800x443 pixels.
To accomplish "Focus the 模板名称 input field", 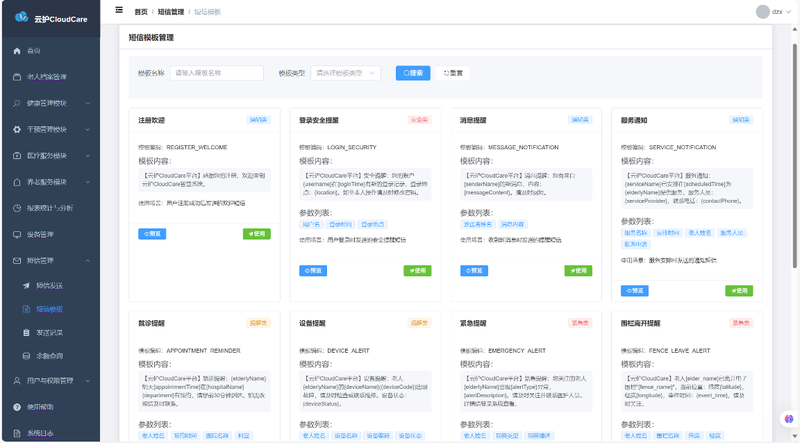I will click(x=217, y=73).
